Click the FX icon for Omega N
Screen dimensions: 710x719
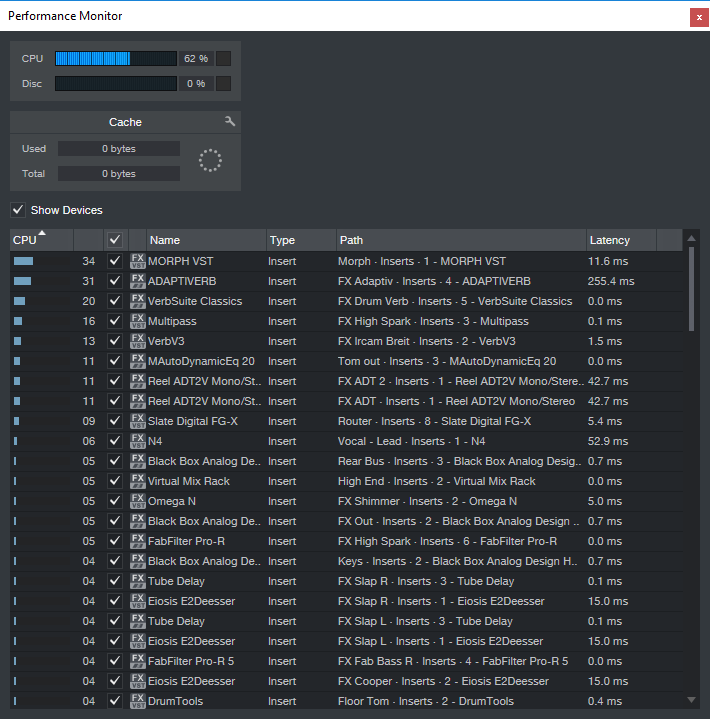[138, 501]
